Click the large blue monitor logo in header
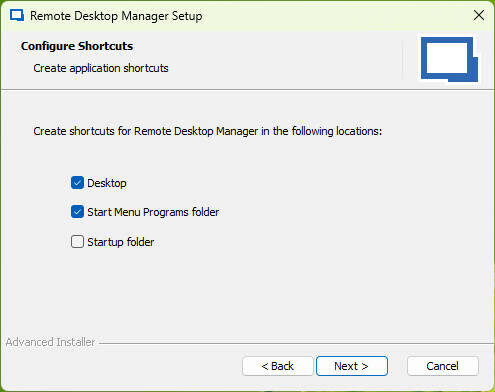The width and height of the screenshot is (495, 392). click(449, 59)
